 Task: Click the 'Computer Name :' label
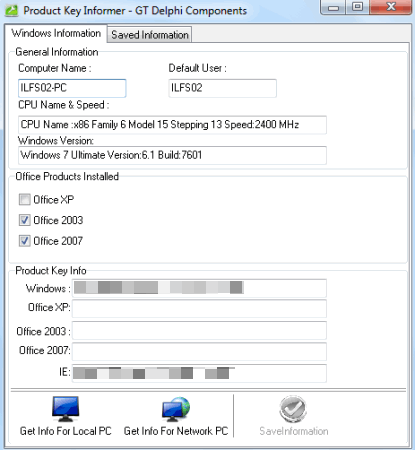coord(55,68)
